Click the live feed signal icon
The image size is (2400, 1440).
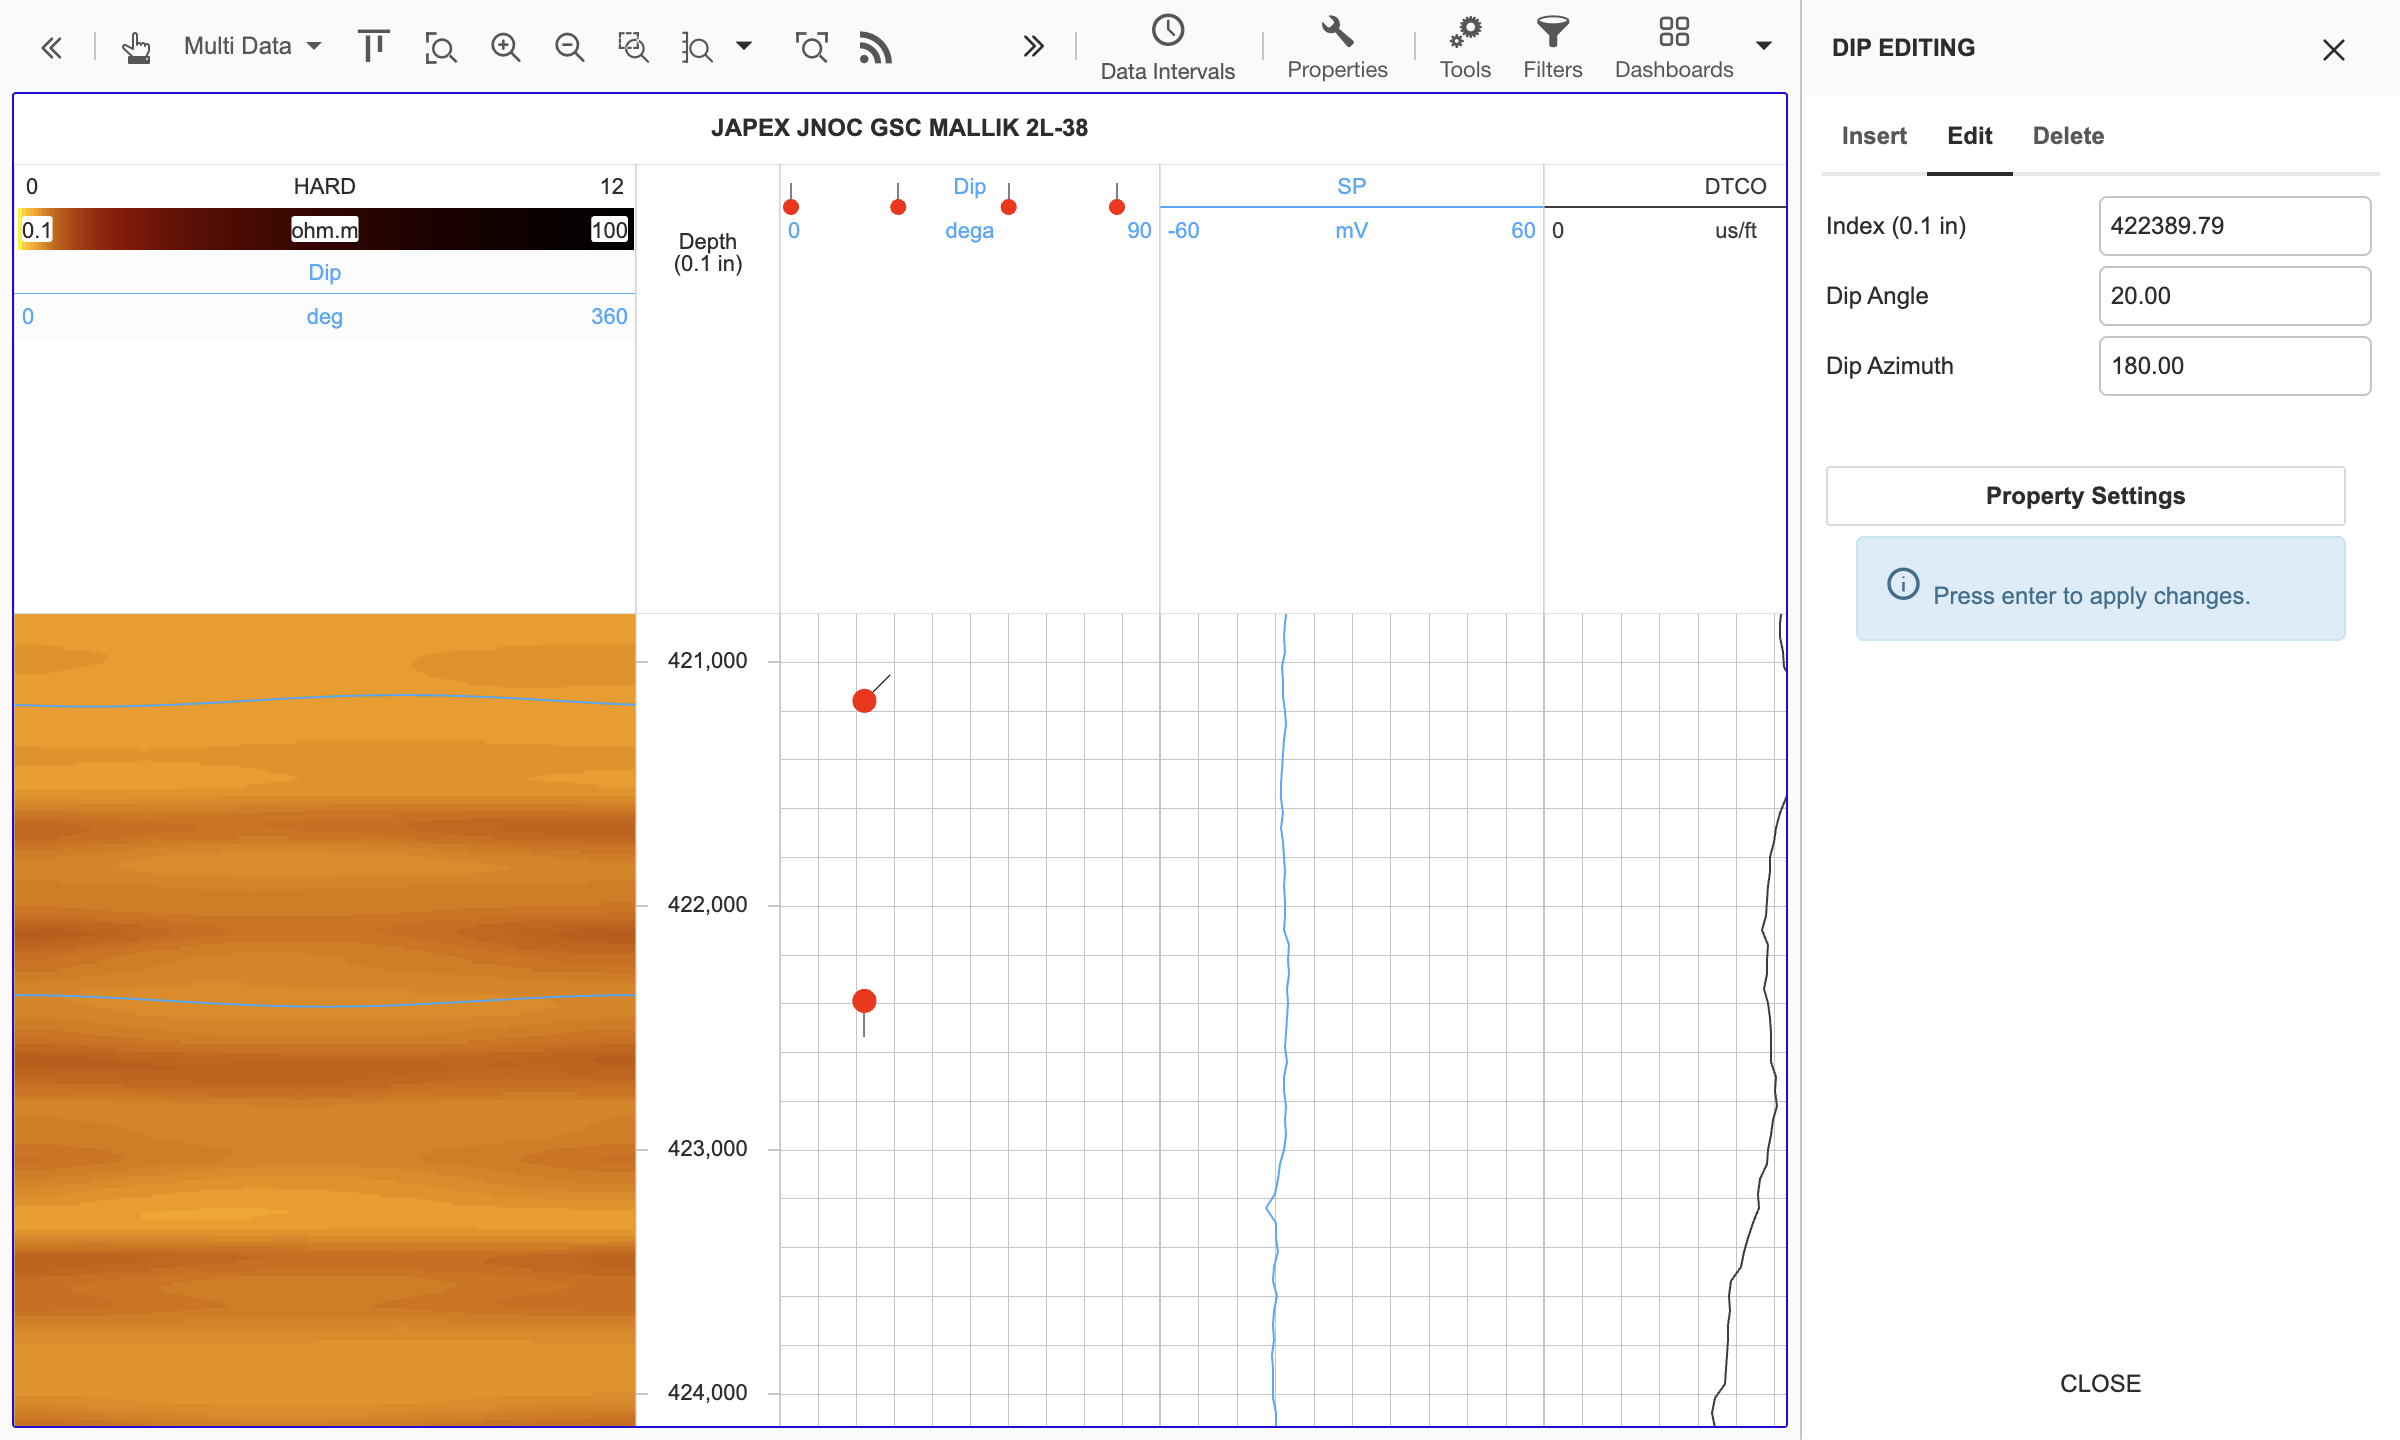(x=876, y=47)
